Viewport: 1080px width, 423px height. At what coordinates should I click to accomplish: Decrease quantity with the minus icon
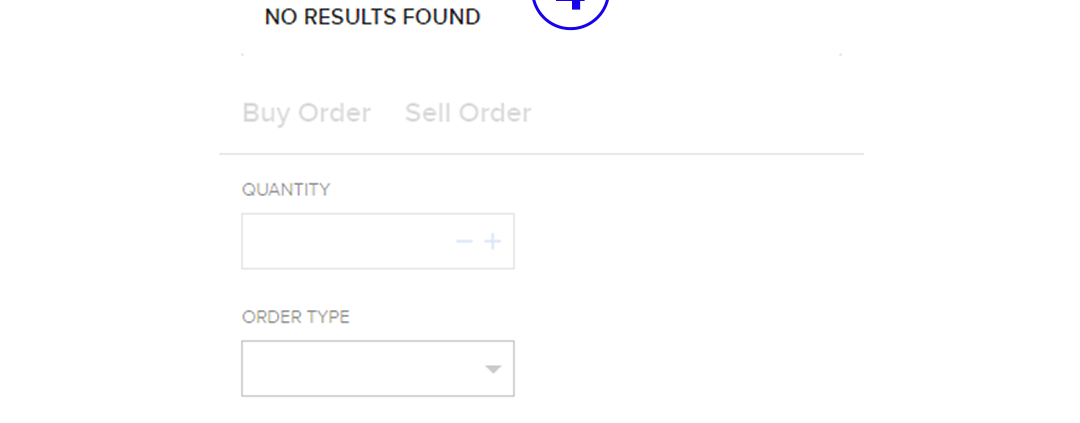(464, 241)
